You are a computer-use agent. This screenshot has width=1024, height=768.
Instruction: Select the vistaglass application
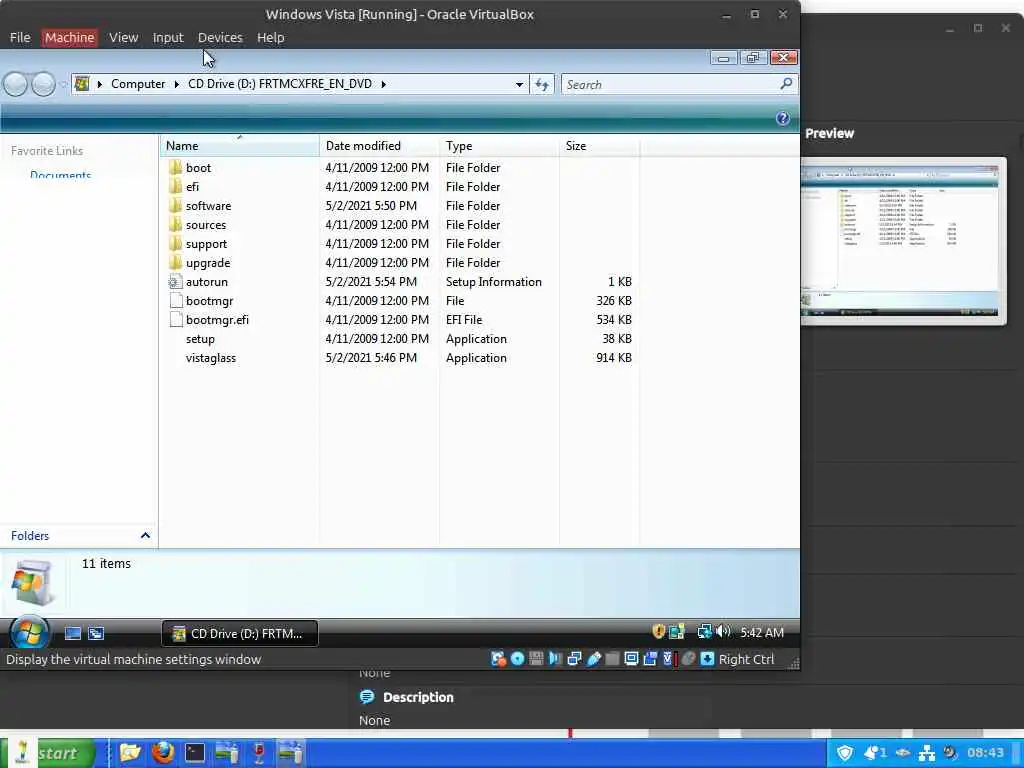tap(210, 358)
